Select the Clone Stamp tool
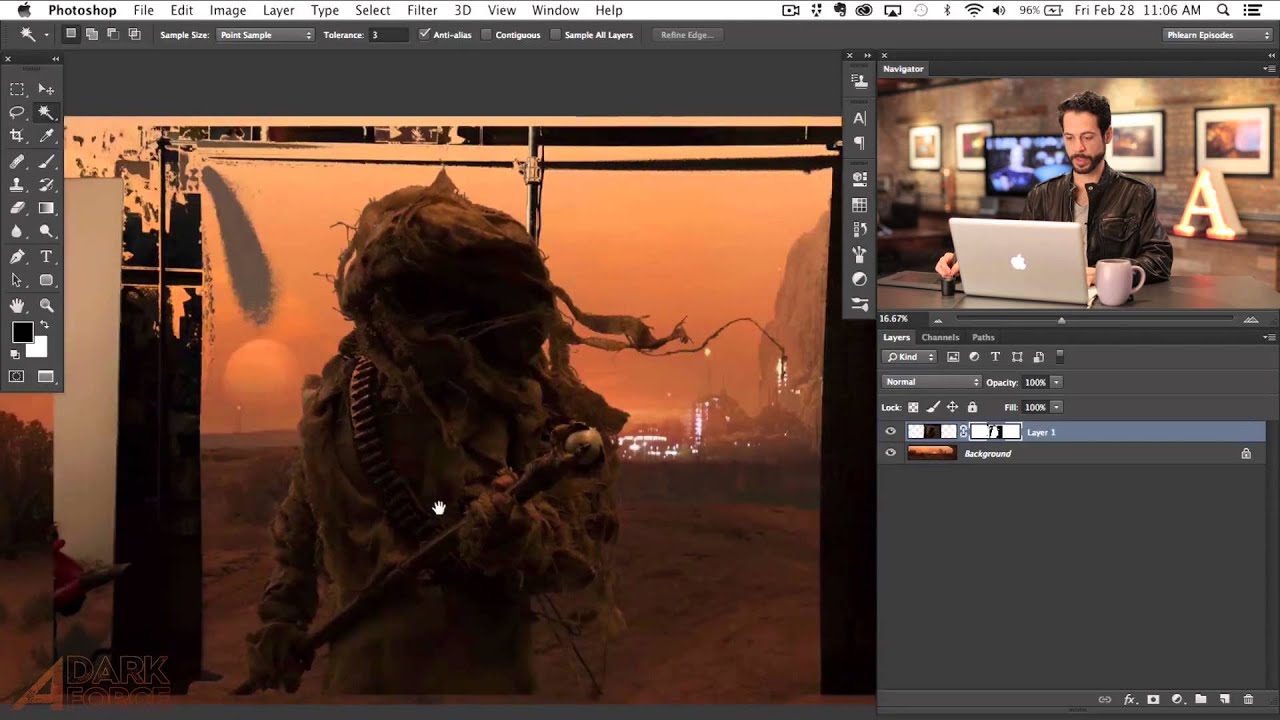1280x720 pixels. [17, 185]
